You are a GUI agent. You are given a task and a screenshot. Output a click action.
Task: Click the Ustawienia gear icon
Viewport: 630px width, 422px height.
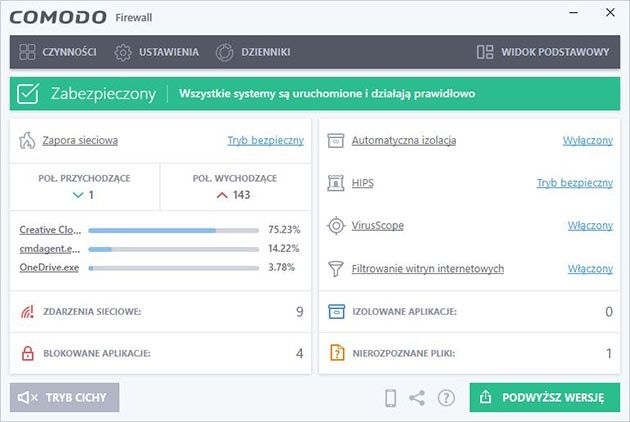tap(123, 52)
